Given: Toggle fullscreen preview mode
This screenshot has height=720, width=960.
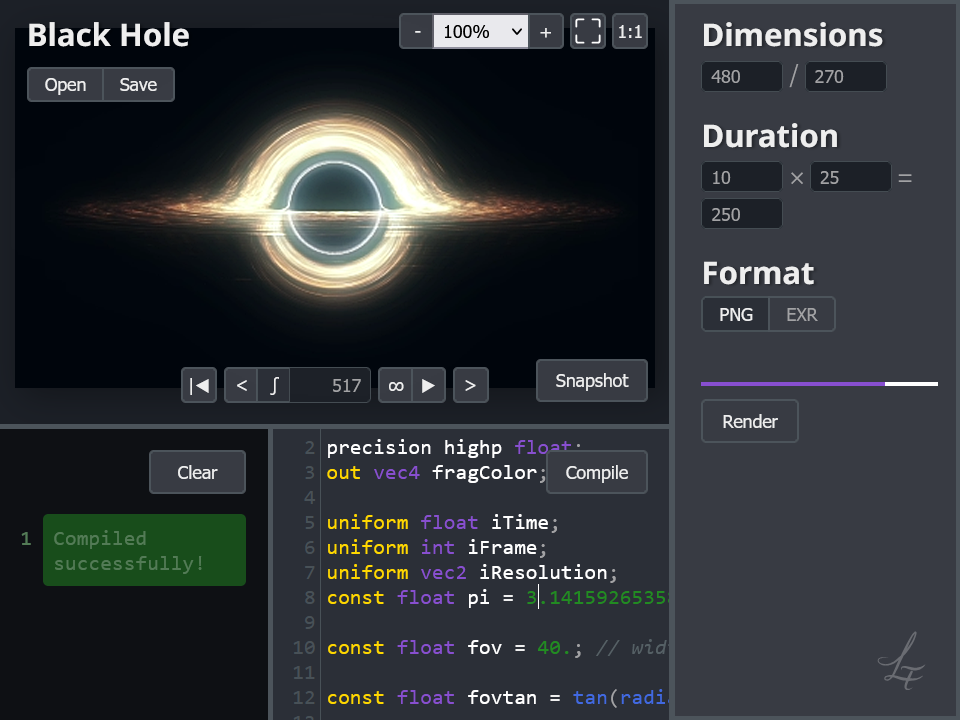Looking at the screenshot, I should pyautogui.click(x=588, y=32).
